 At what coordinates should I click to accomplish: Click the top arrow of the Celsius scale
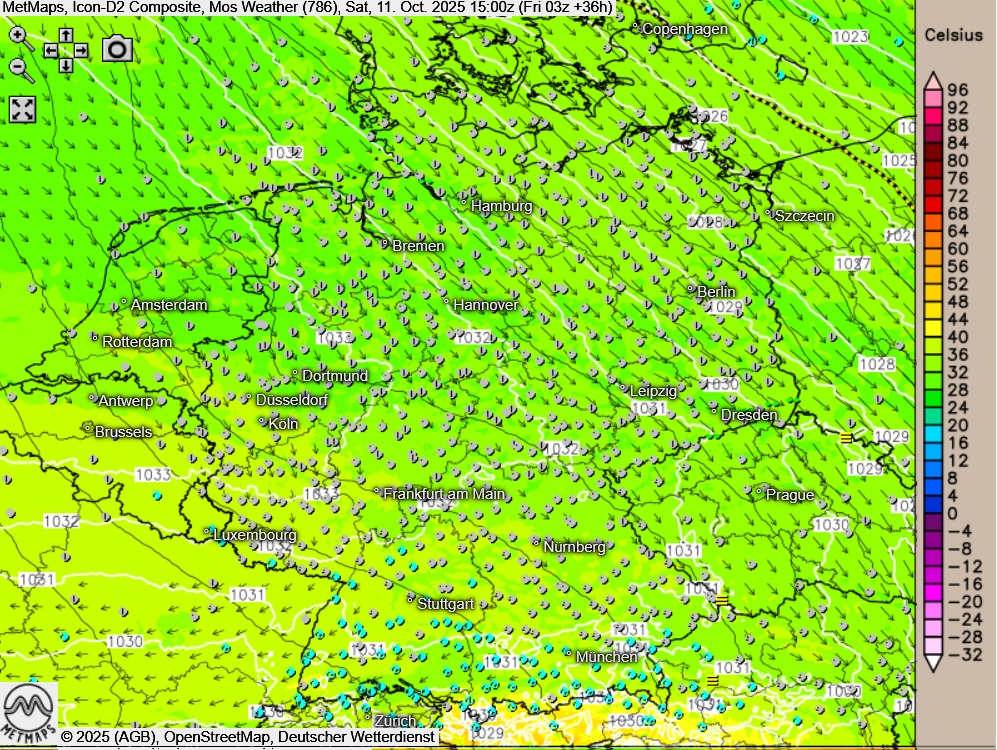pyautogui.click(x=931, y=81)
